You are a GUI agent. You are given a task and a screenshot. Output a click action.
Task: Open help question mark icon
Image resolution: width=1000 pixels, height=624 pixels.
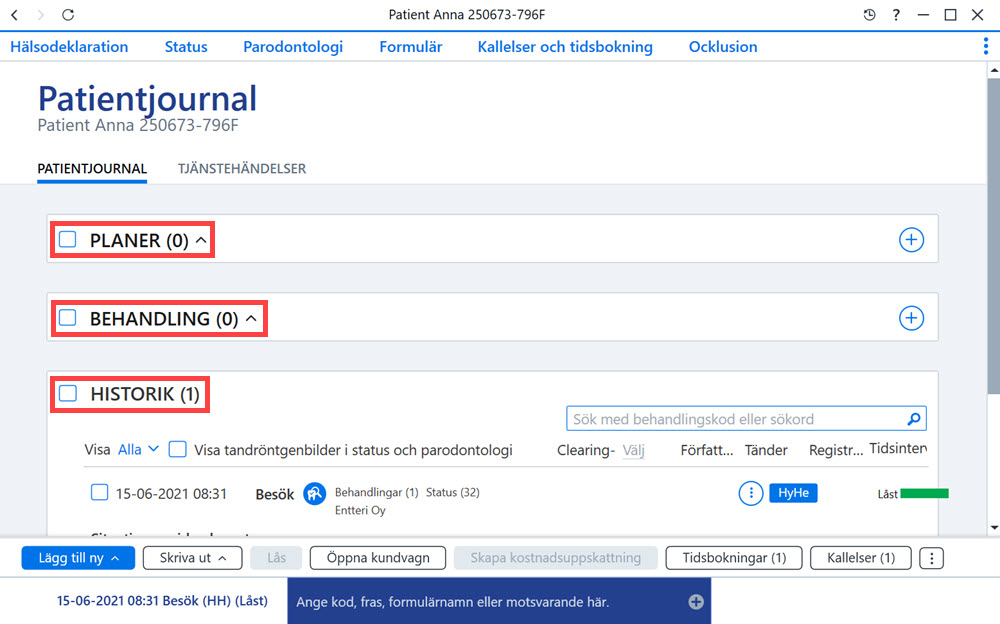click(896, 15)
